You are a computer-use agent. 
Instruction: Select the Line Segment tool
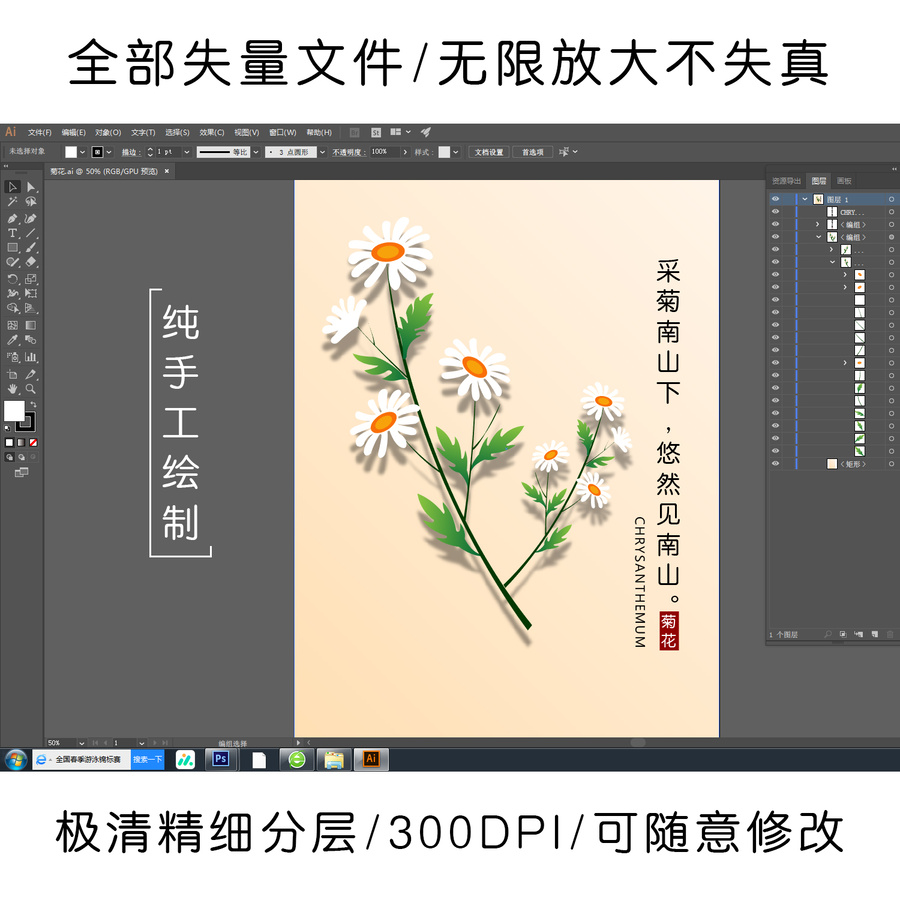coord(31,233)
